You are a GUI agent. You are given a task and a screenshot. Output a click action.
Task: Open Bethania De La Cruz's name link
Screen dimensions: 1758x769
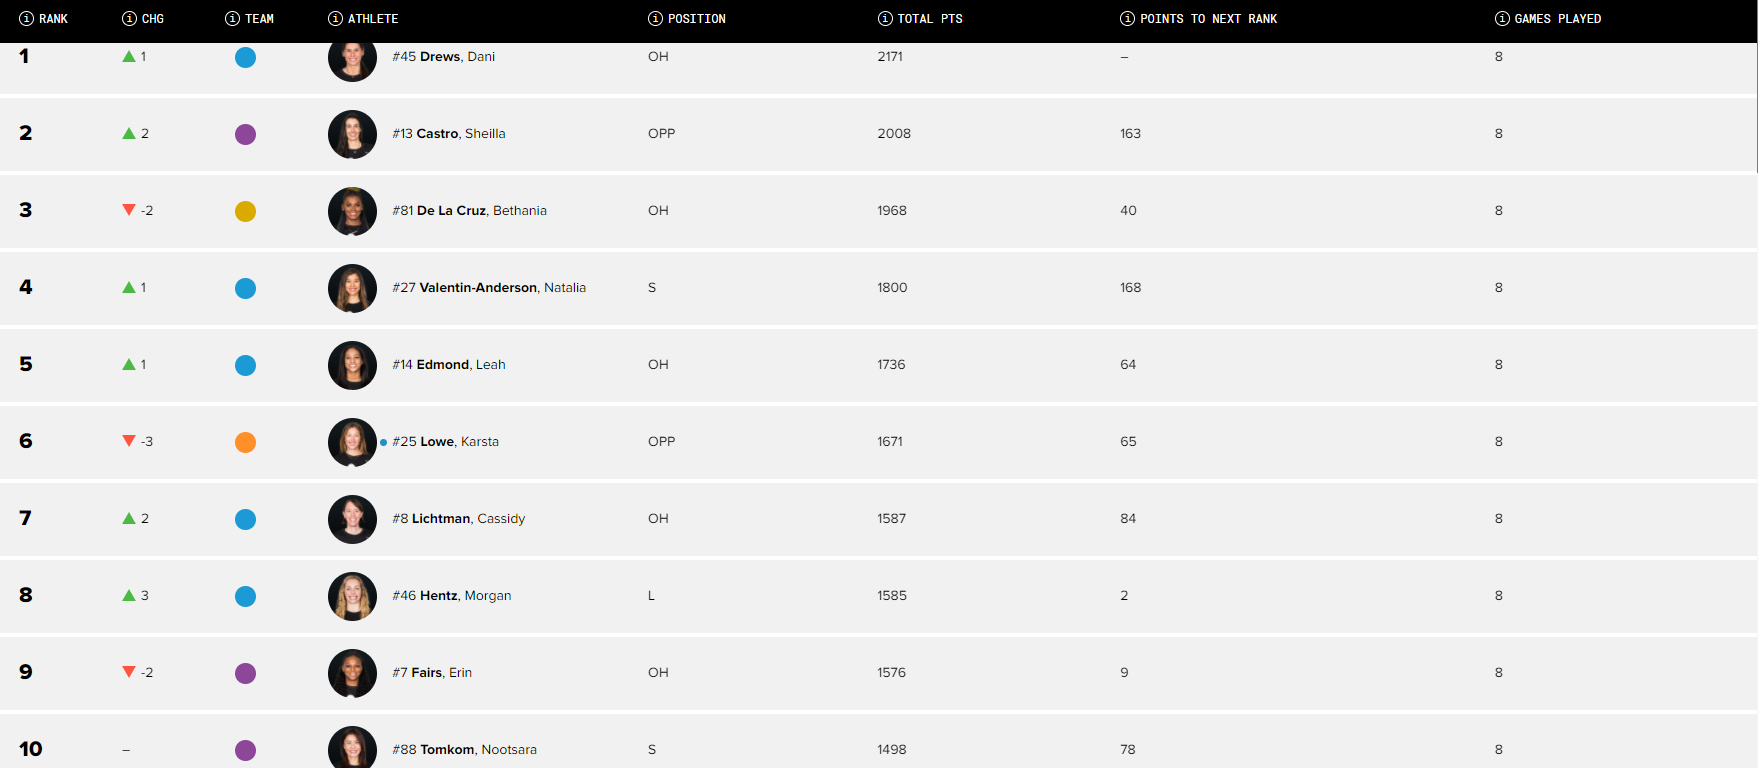point(470,211)
